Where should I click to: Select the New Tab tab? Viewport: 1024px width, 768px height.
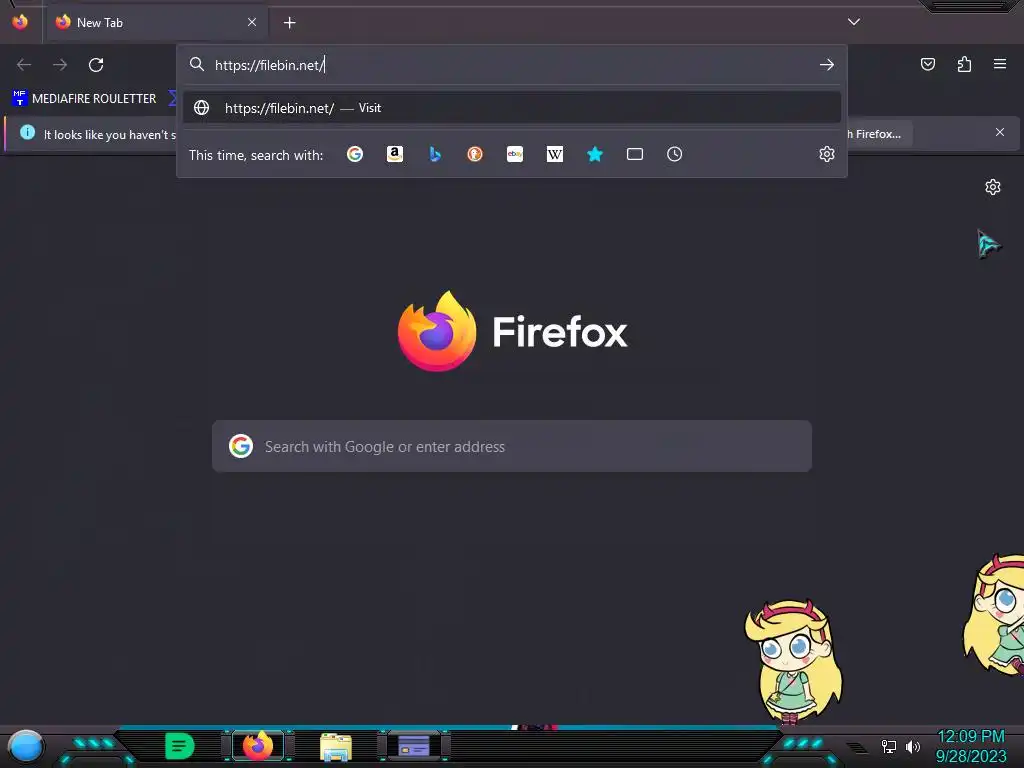click(156, 23)
